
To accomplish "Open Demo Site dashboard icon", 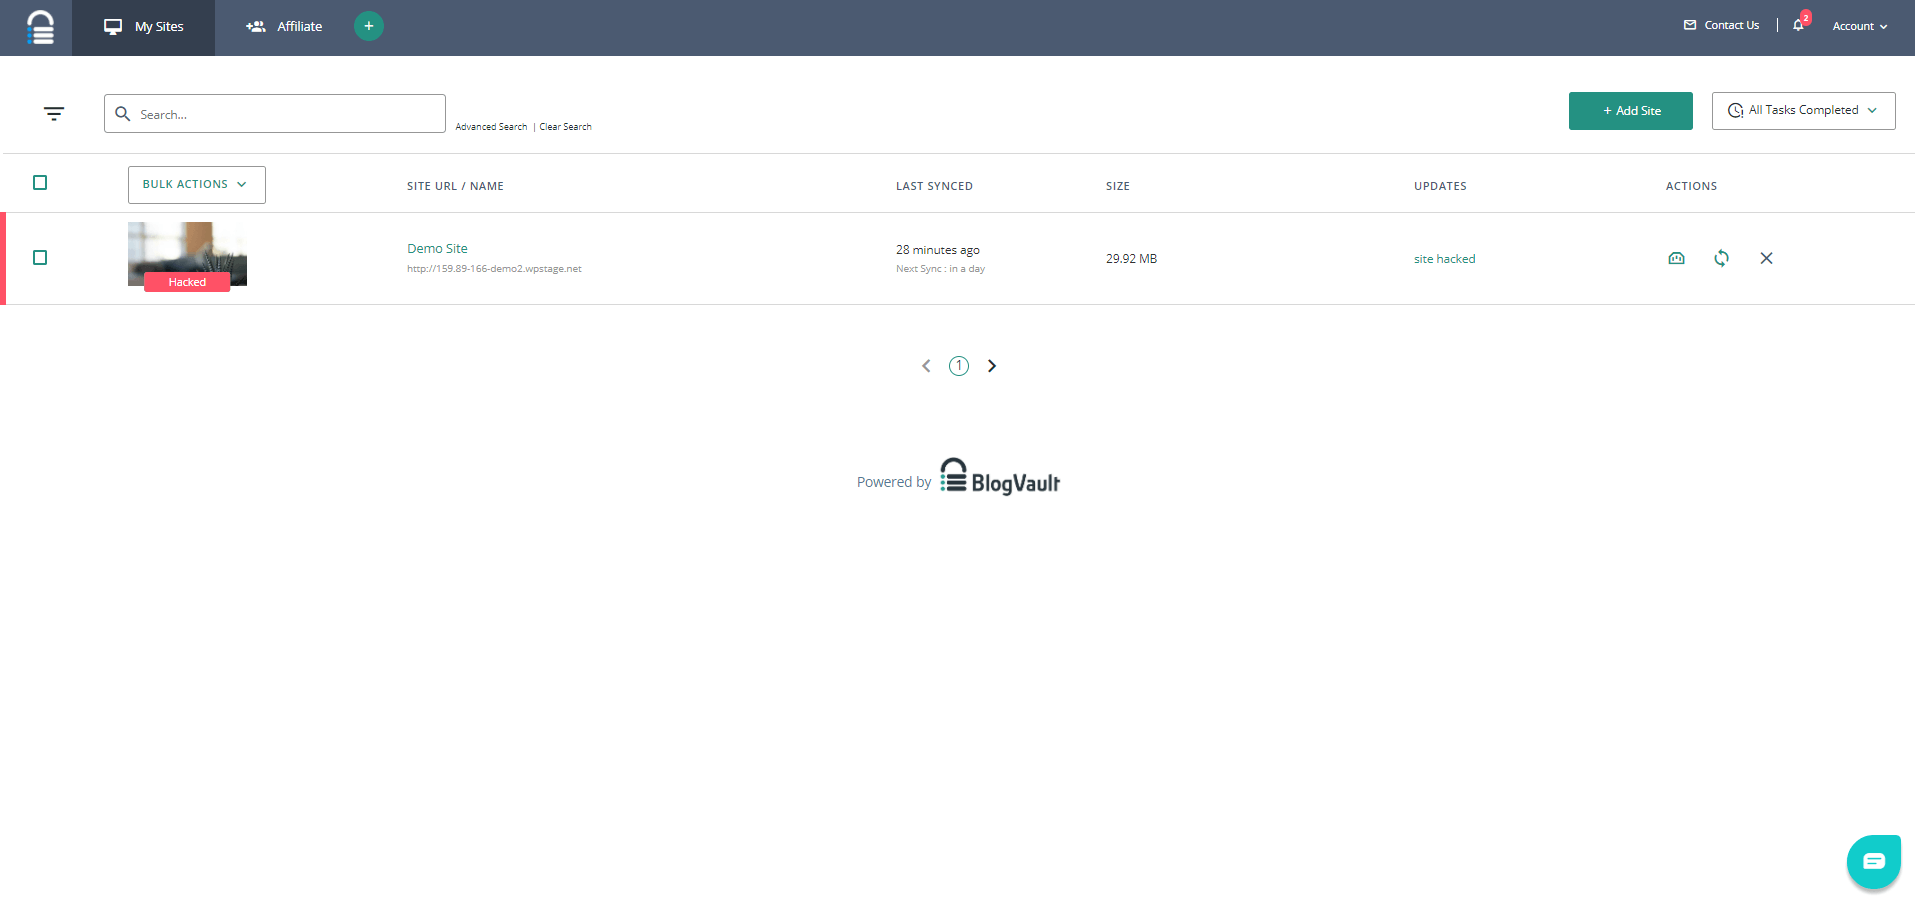I will coord(1676,258).
